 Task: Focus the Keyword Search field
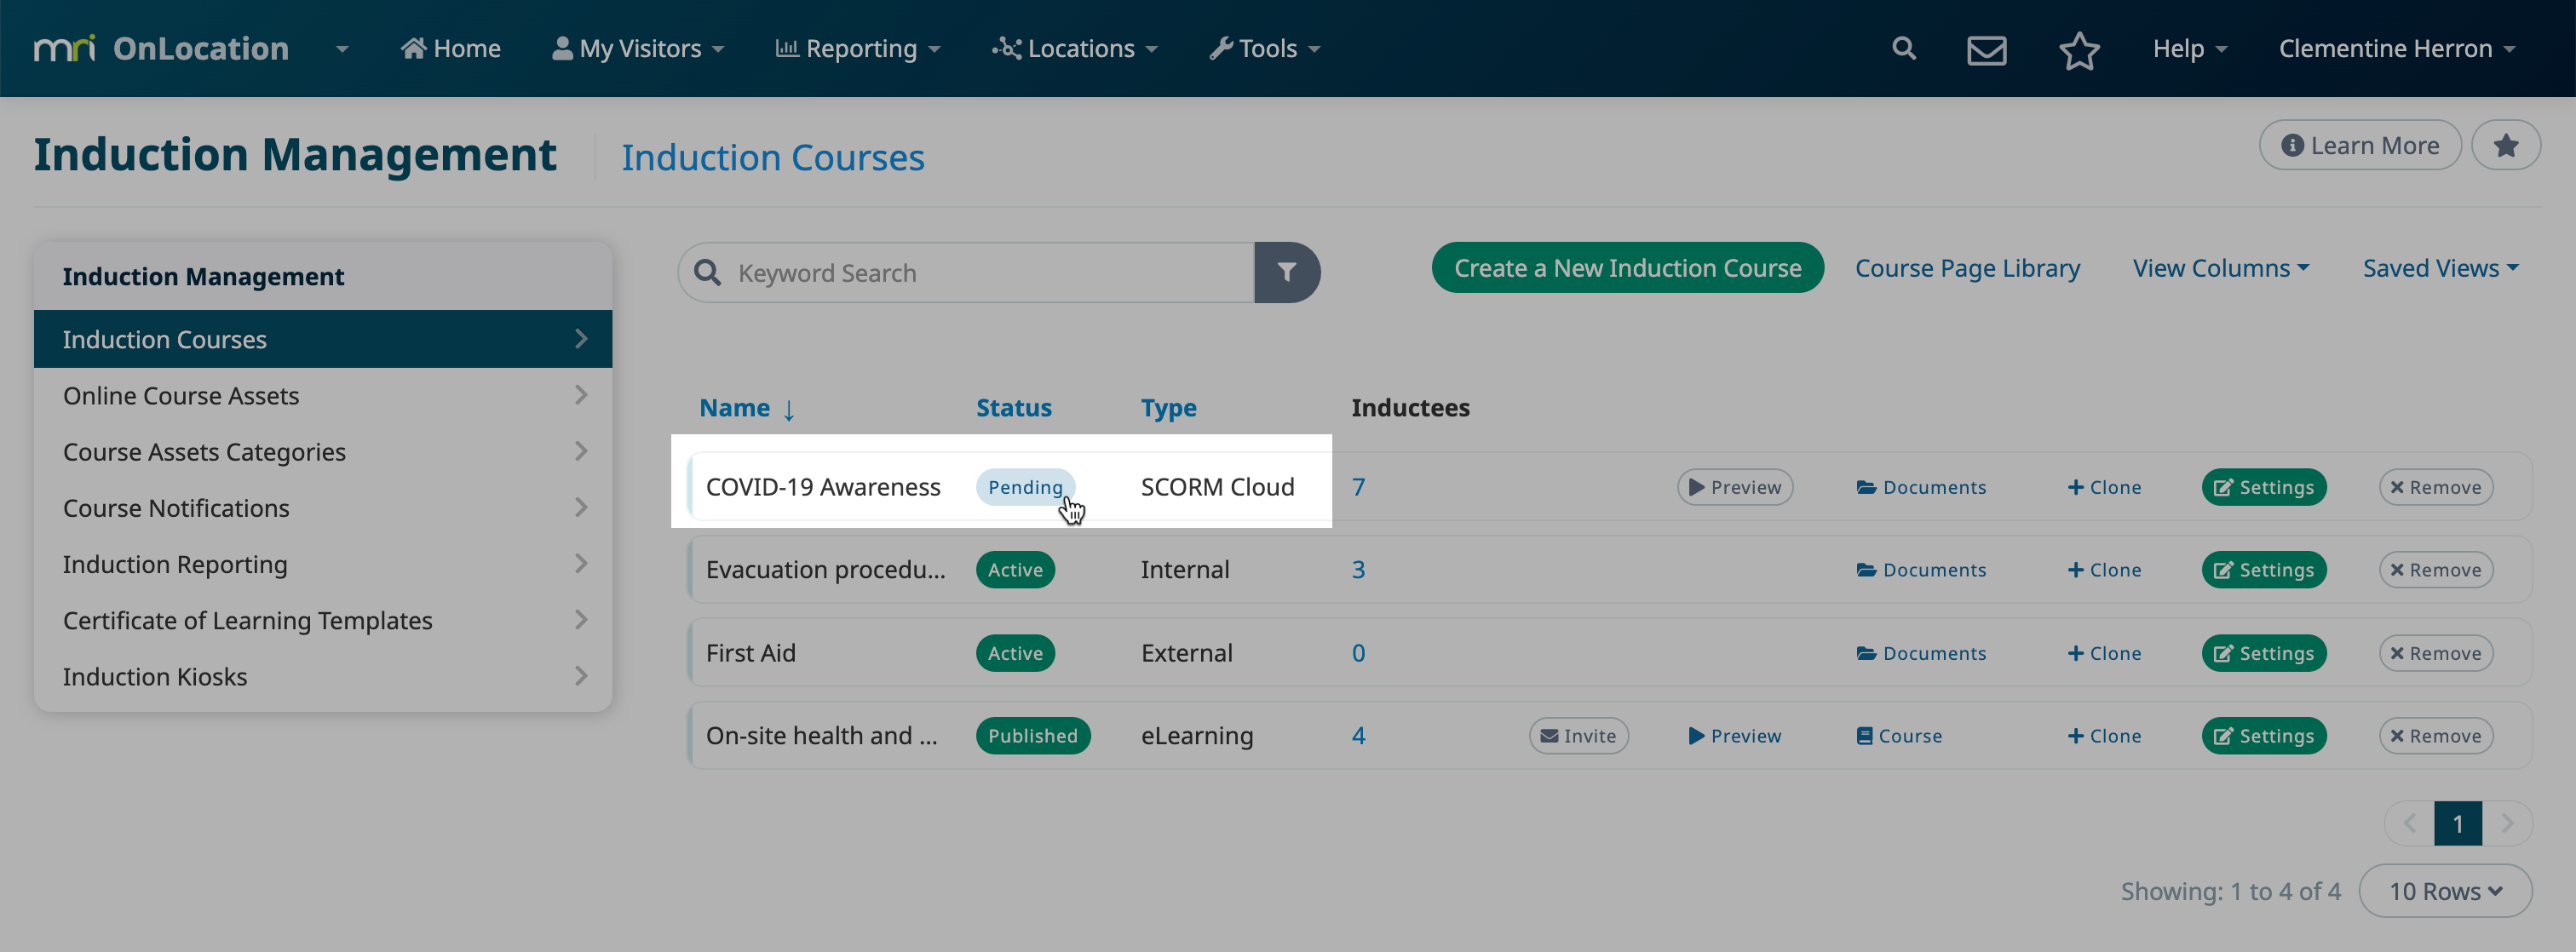pos(967,272)
